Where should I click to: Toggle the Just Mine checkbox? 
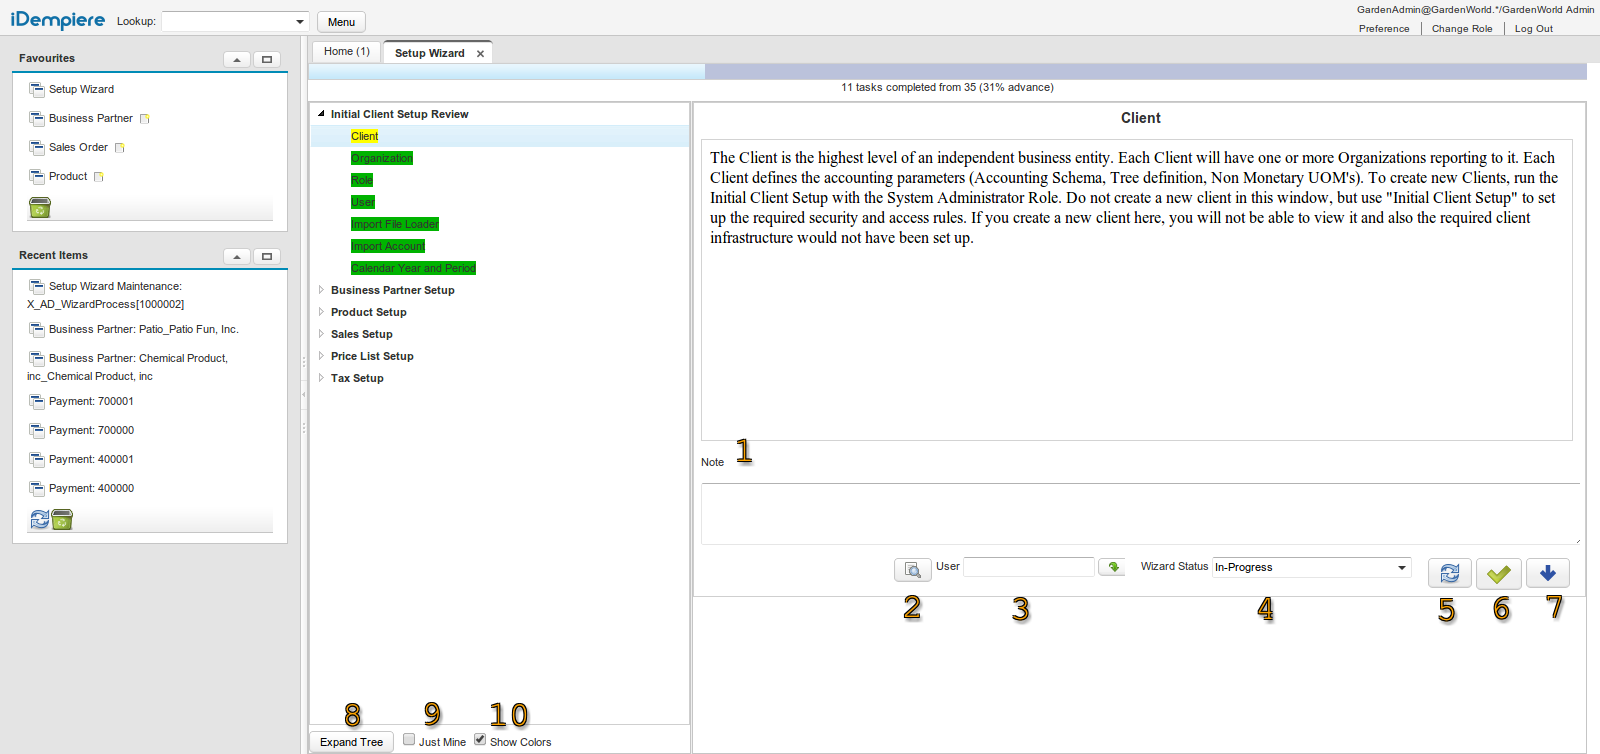[x=409, y=740]
